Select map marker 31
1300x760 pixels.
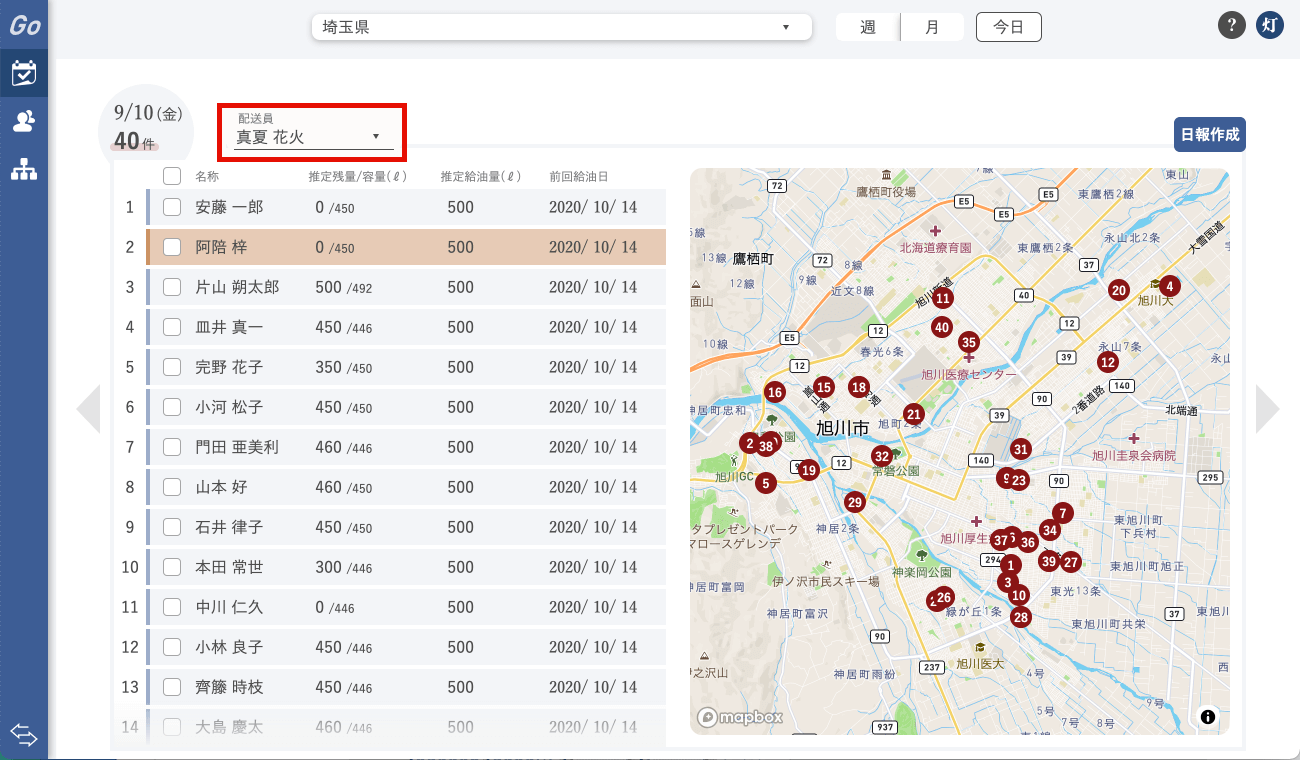(x=1020, y=450)
